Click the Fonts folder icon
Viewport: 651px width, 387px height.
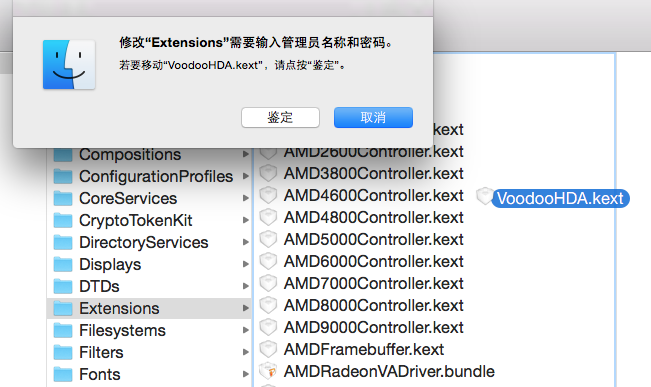click(63, 374)
